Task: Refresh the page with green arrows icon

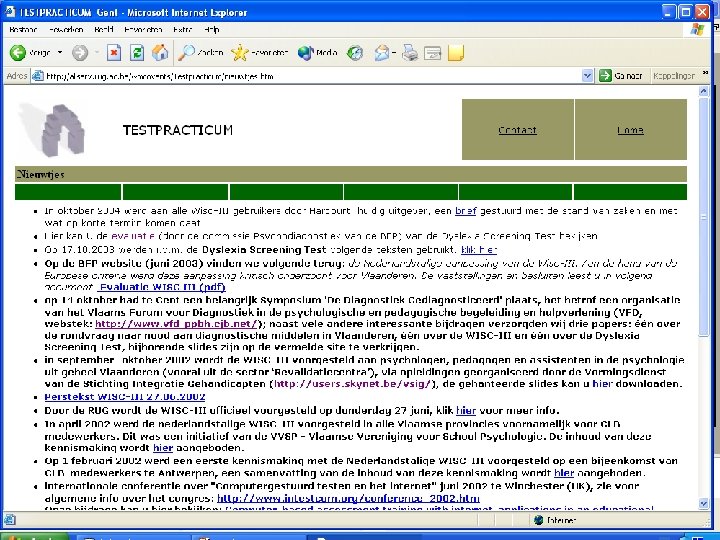Action: (x=137, y=53)
